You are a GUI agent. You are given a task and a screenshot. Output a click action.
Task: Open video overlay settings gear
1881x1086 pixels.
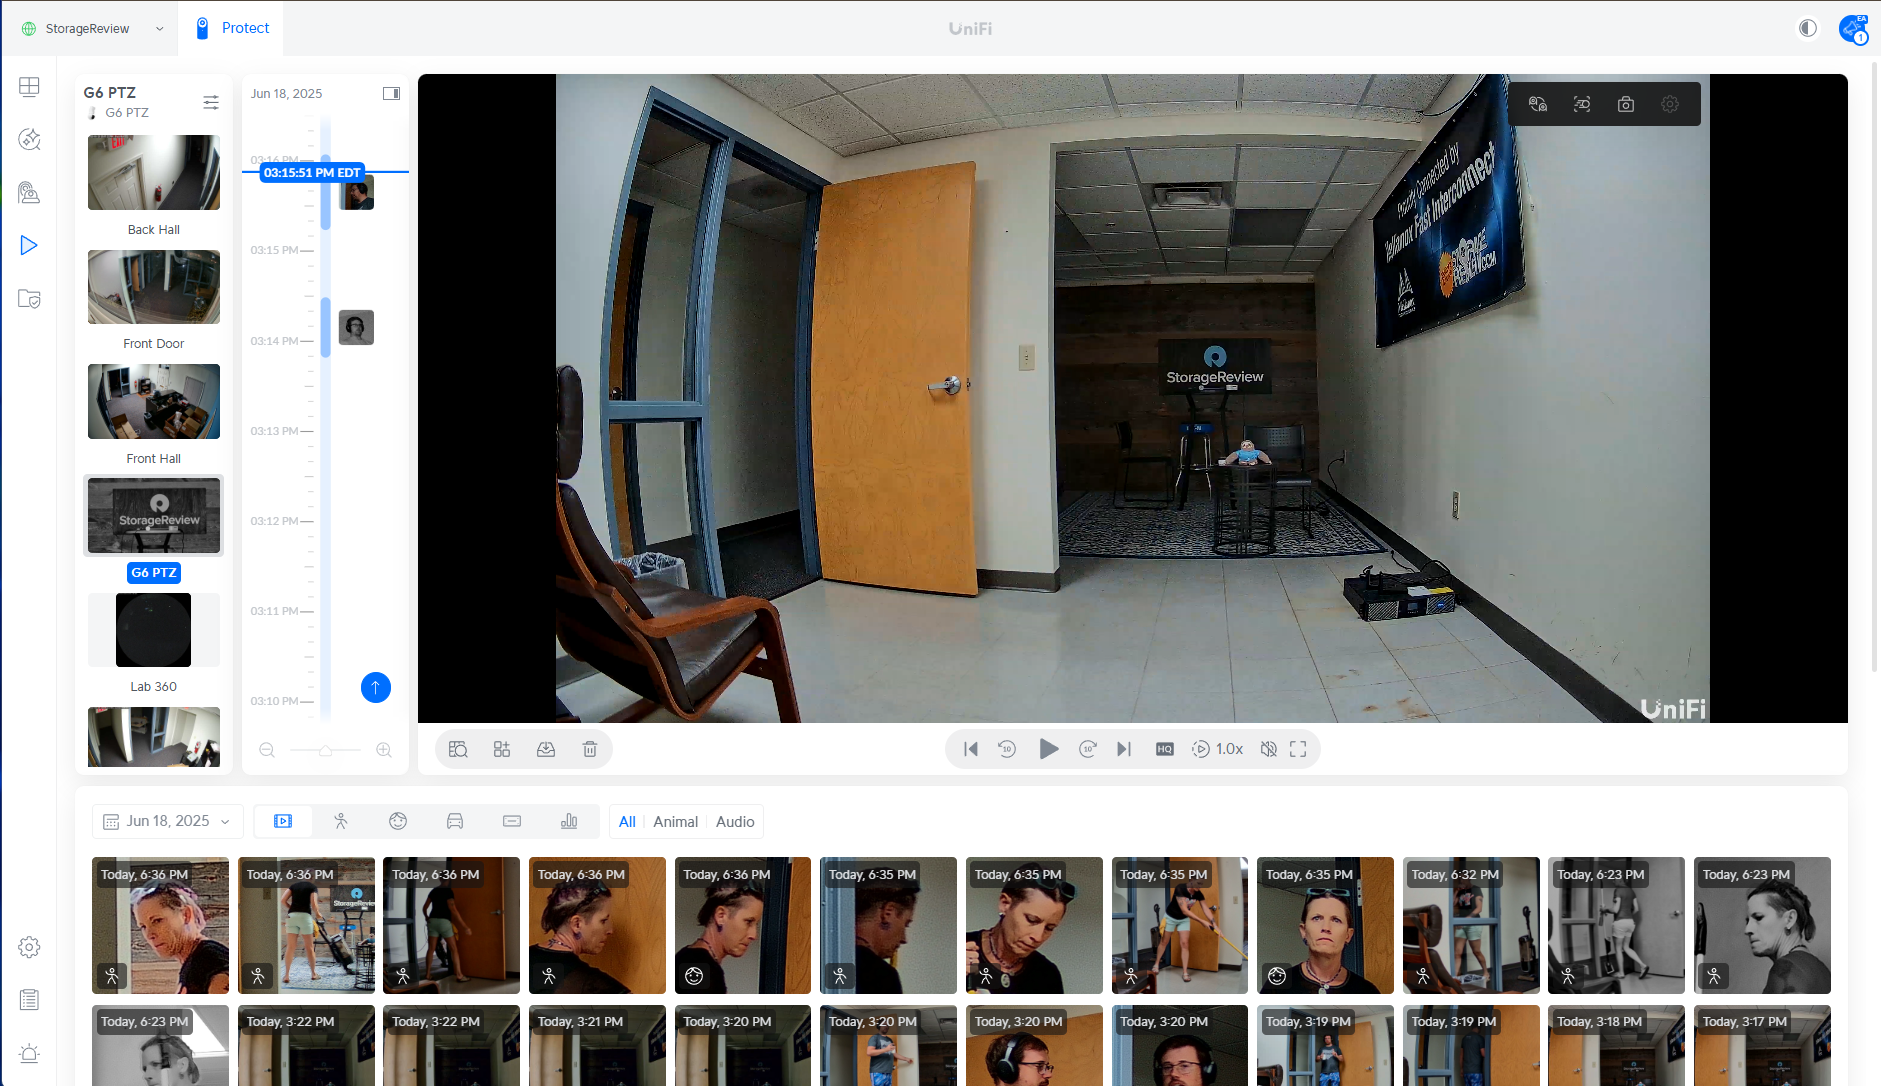point(1670,104)
